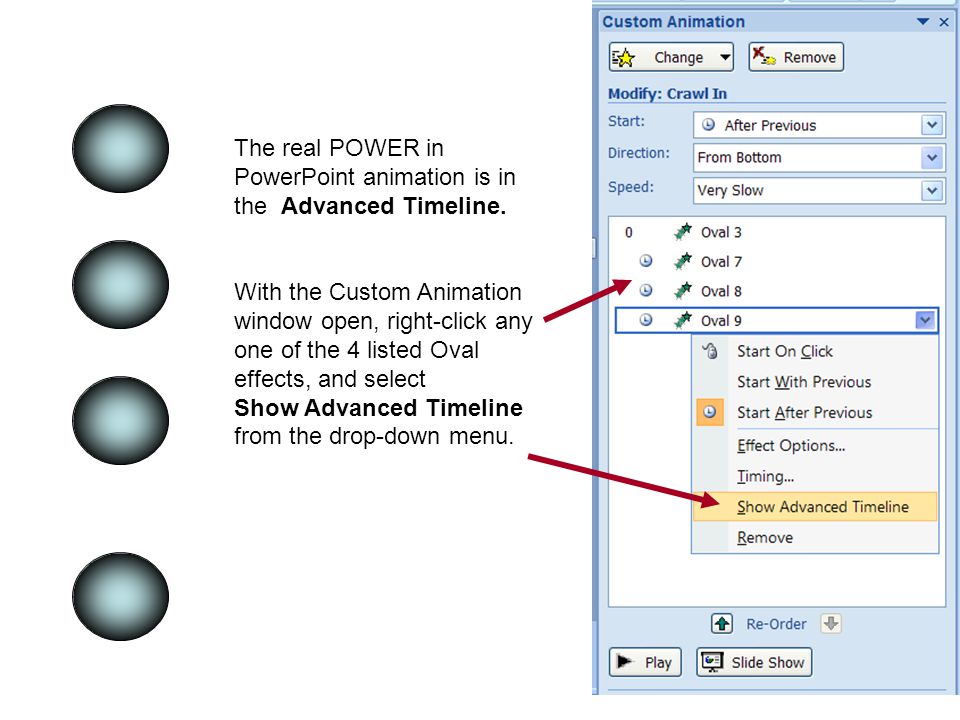Click the text 'Advanced Timeline.' on slide

pos(394,206)
